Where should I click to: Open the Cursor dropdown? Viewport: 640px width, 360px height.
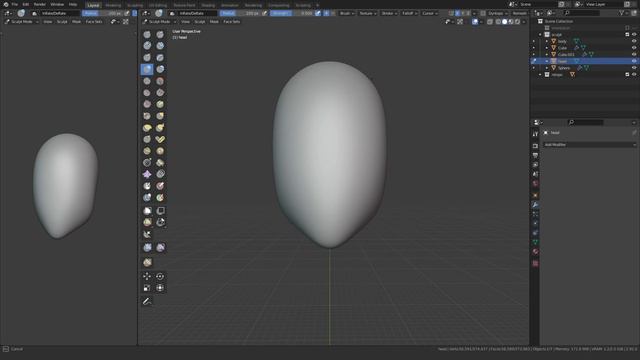[x=429, y=13]
